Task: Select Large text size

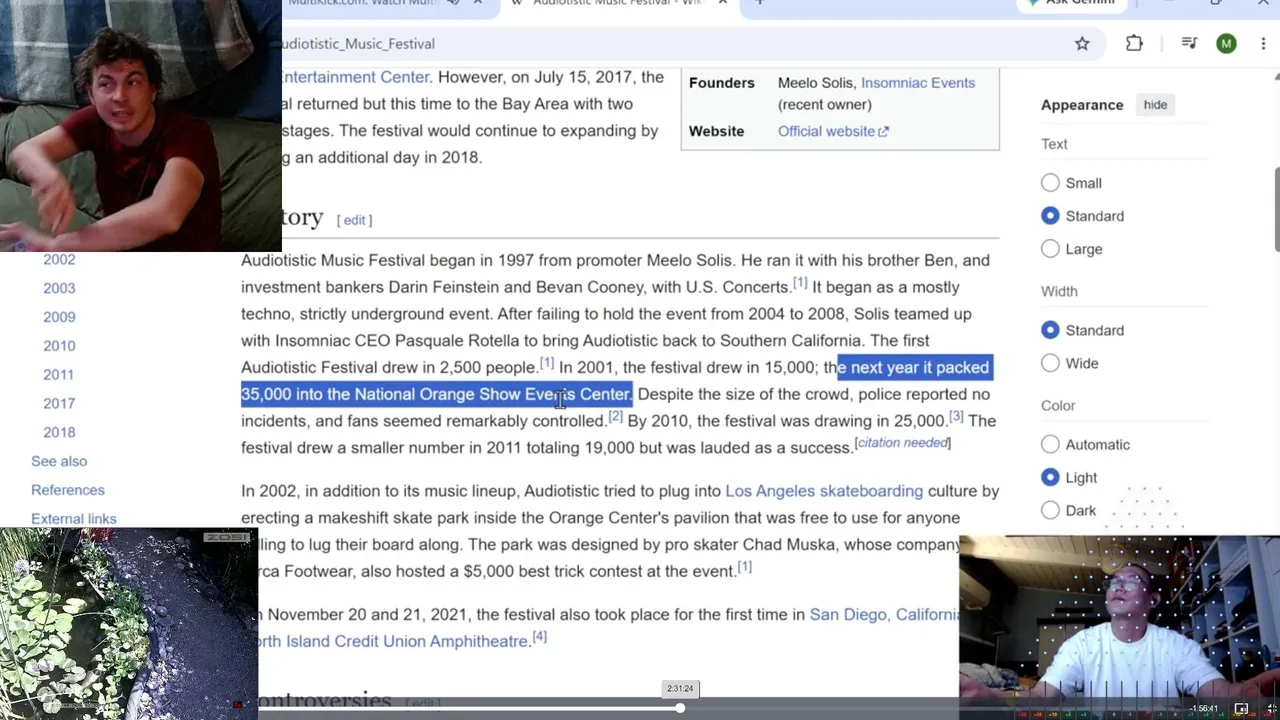Action: pos(1050,249)
